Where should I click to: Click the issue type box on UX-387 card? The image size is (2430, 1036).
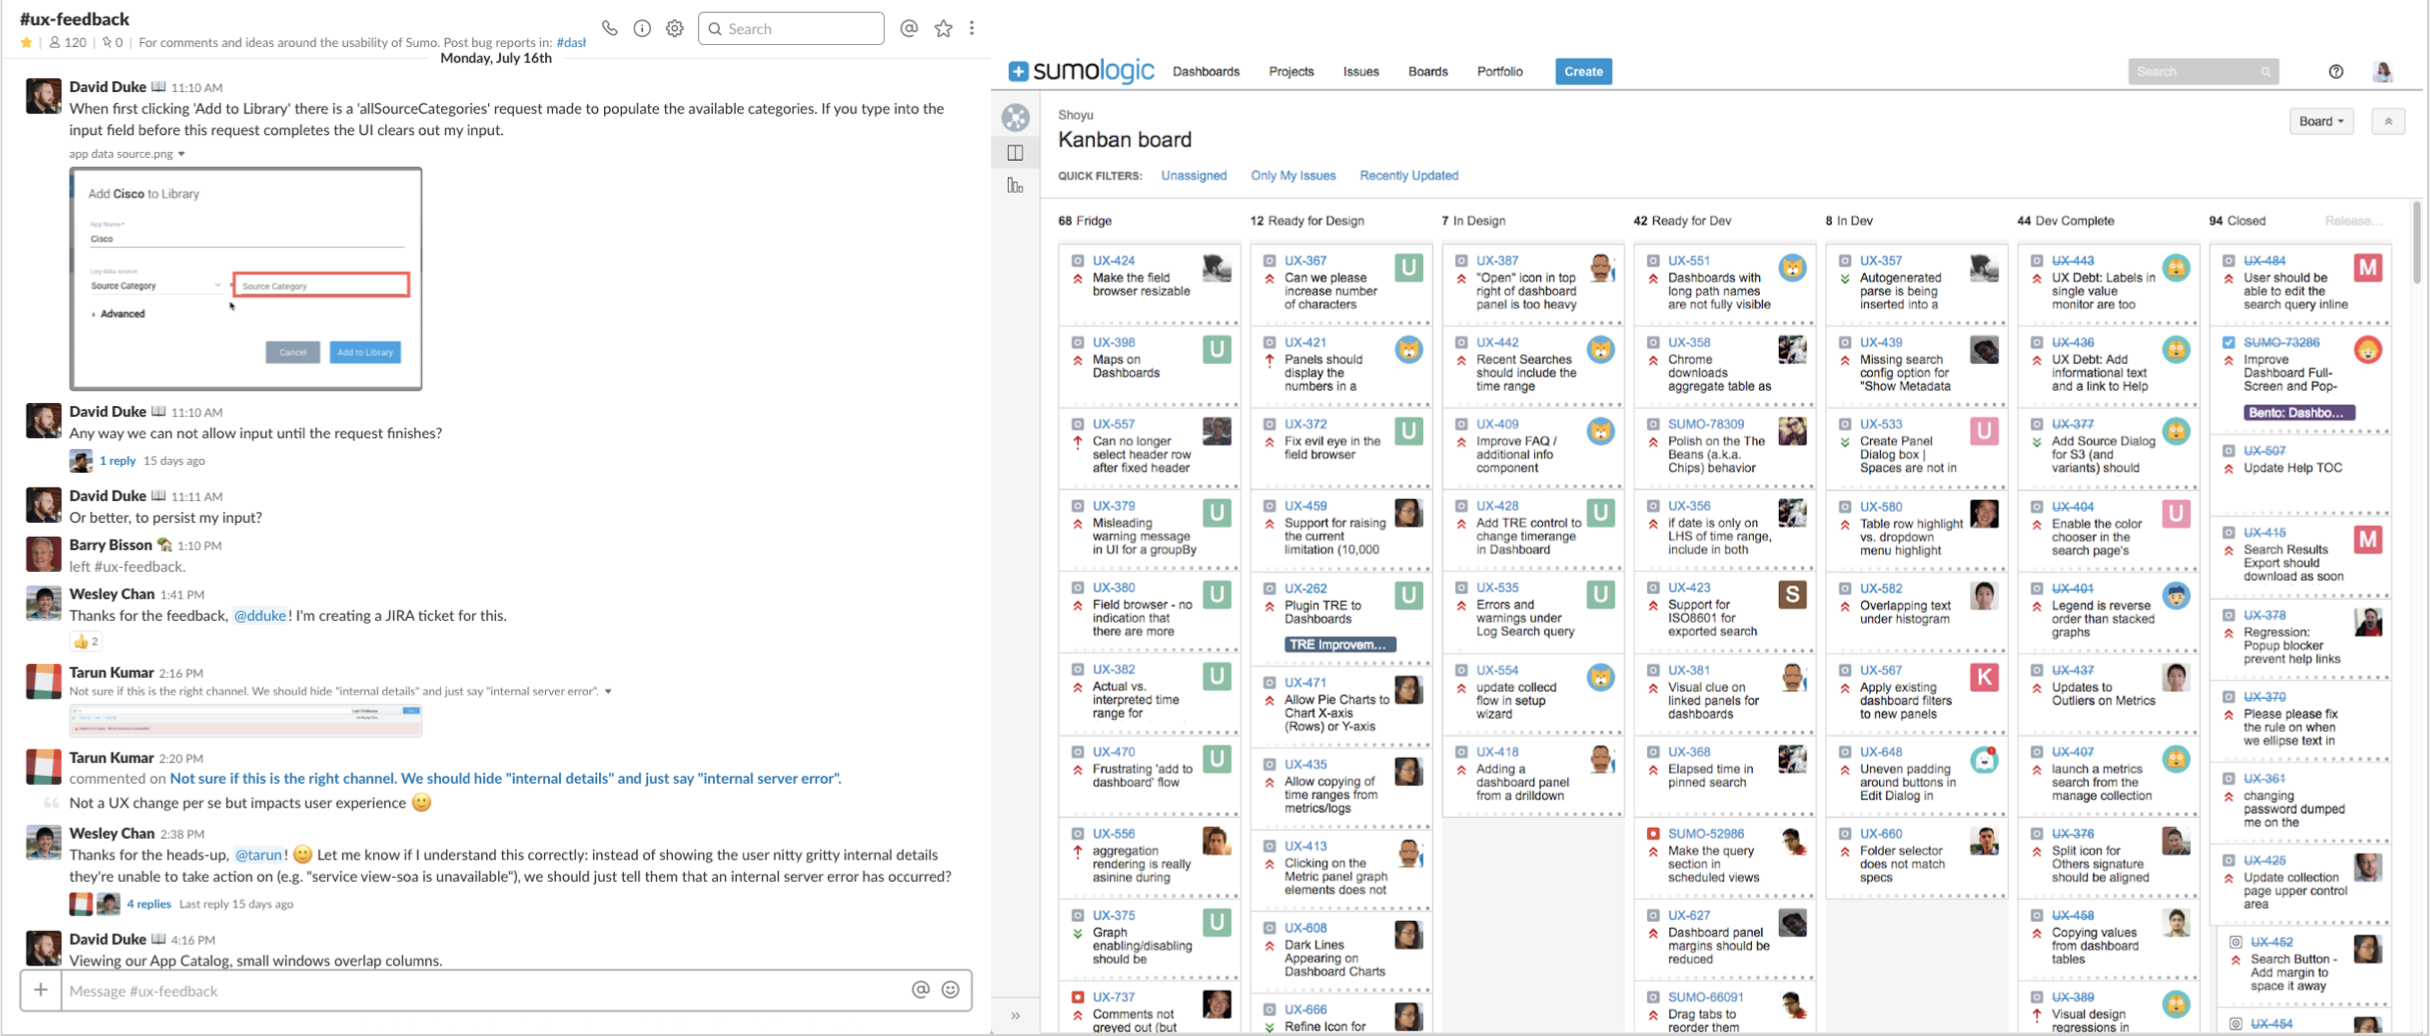pos(1462,261)
